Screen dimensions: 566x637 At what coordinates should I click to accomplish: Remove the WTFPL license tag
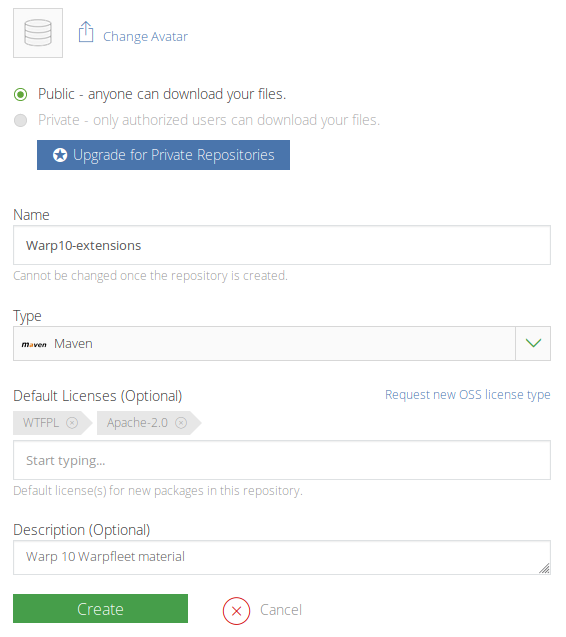(x=72, y=423)
